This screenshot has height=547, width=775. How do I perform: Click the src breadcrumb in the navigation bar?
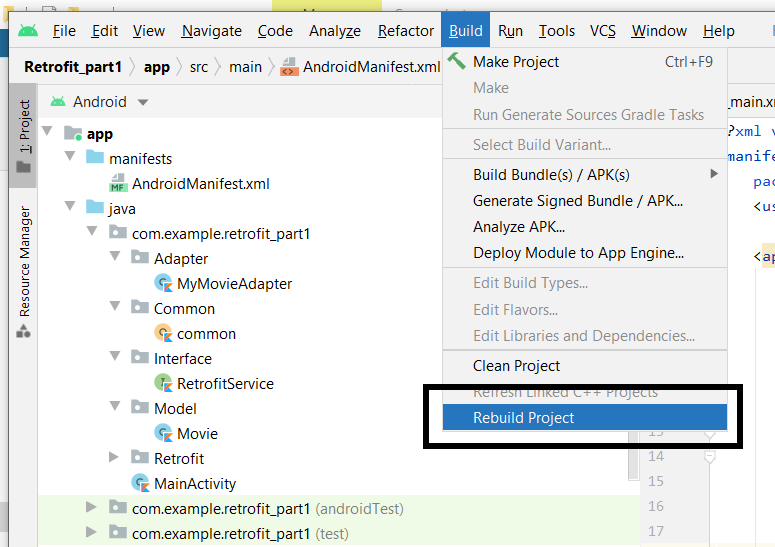[x=199, y=67]
